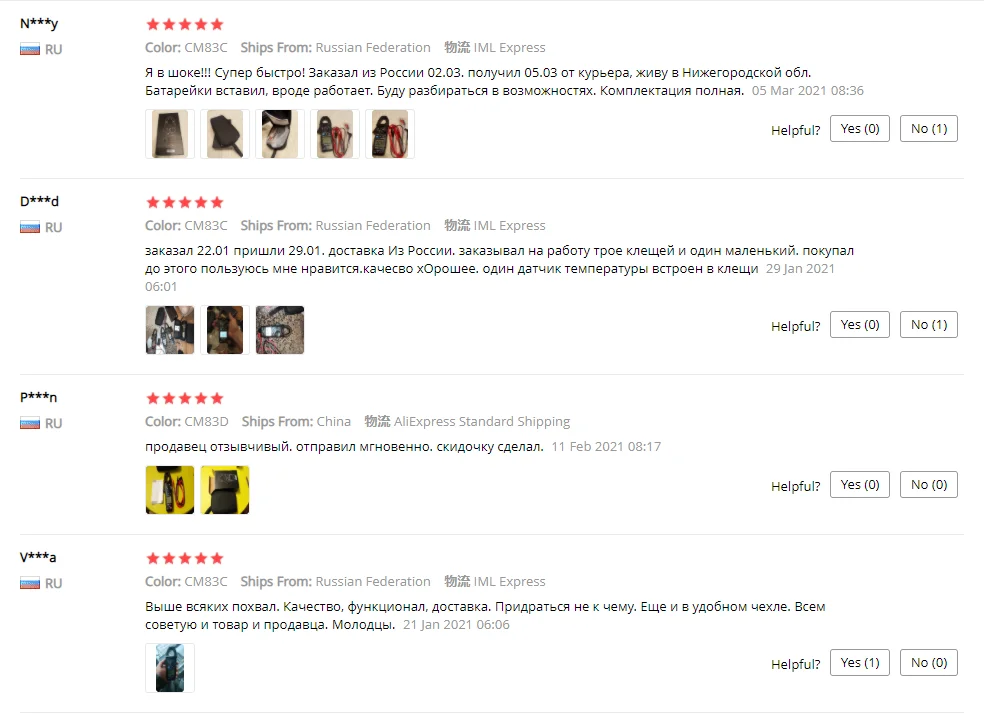Click Yes (0) for P***n's review
Screen dimensions: 984x716
[860, 484]
